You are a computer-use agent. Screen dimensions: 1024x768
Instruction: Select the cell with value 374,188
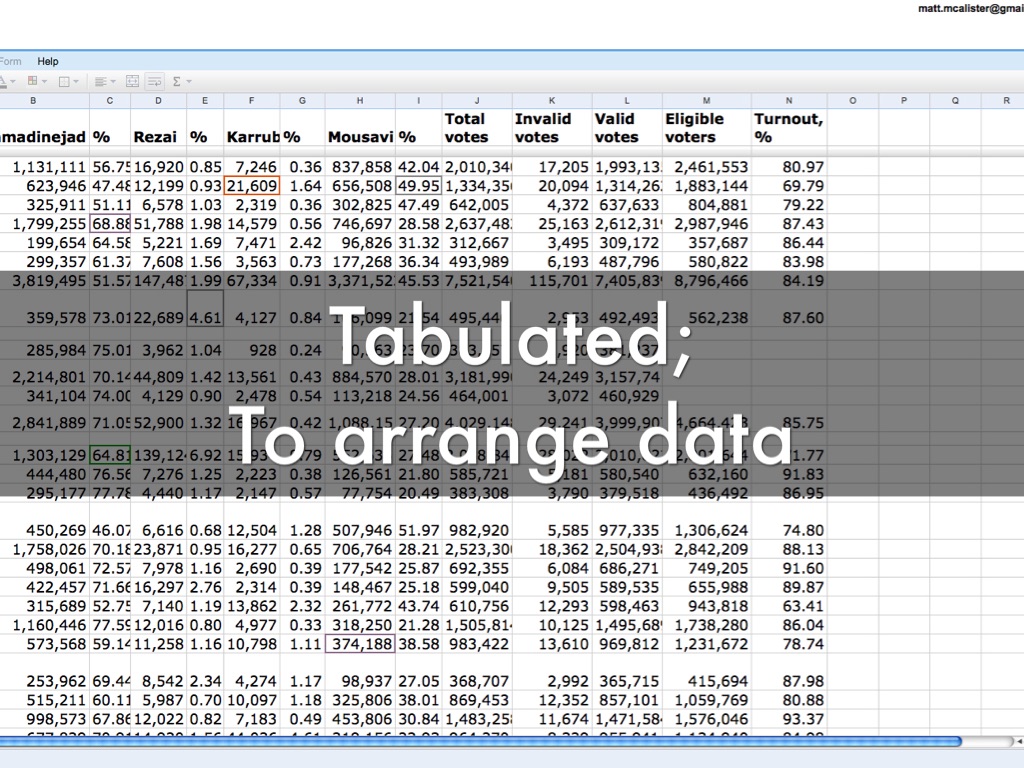pos(360,644)
